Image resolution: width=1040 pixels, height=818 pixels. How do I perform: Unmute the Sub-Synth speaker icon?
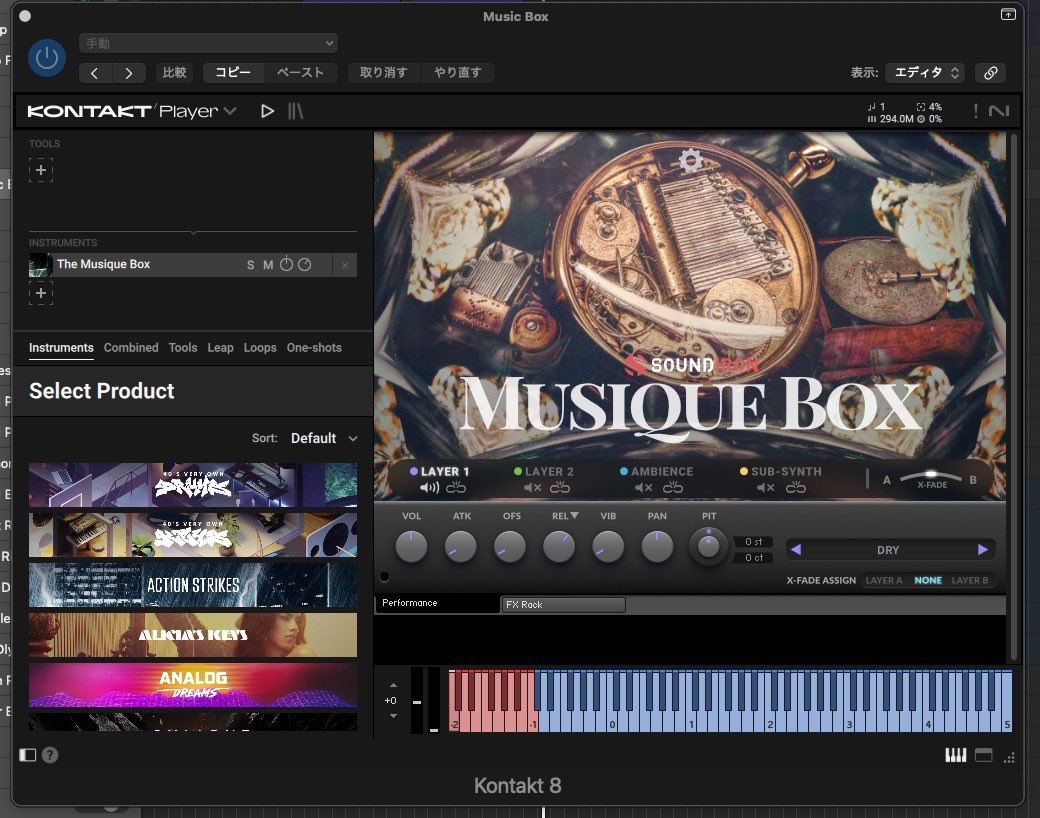point(766,488)
